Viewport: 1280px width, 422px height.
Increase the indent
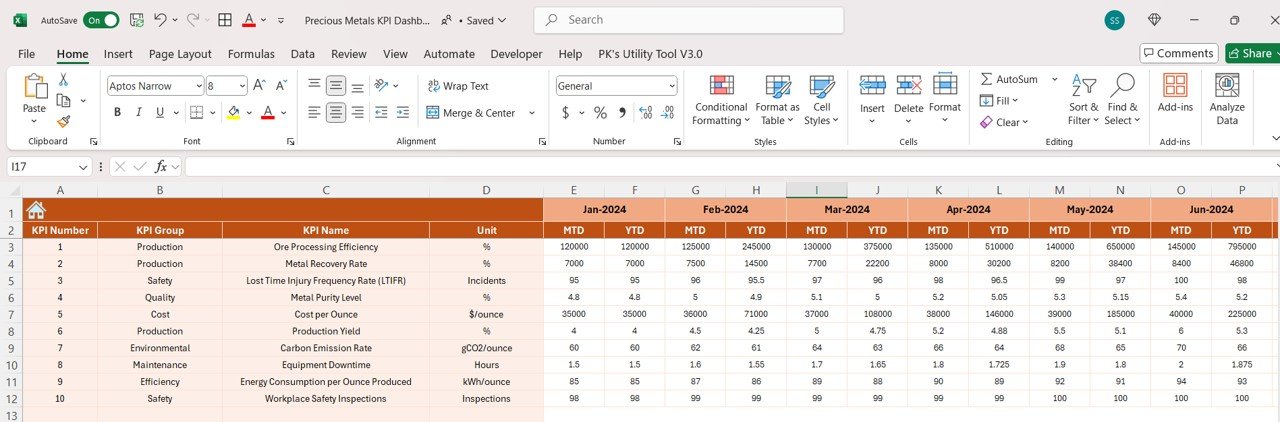click(x=404, y=113)
